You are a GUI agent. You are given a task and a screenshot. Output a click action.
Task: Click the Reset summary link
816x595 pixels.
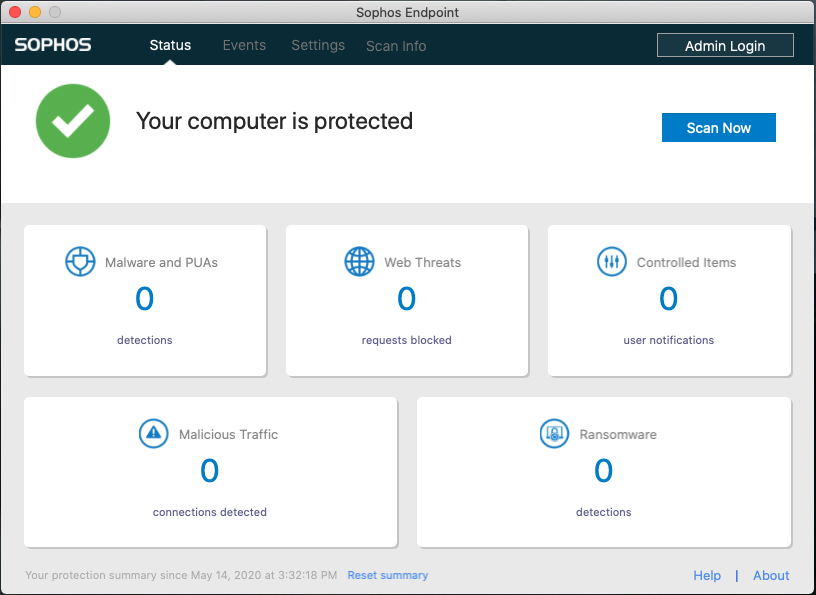tap(388, 575)
